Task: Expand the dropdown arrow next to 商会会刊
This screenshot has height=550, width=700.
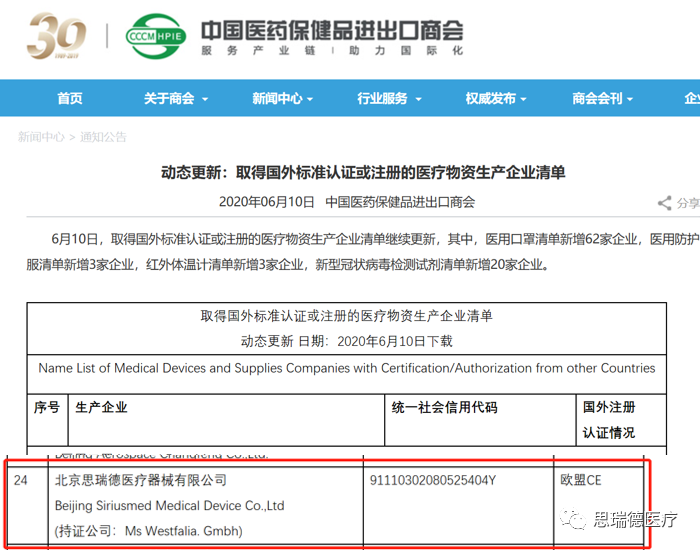Action: (x=630, y=99)
